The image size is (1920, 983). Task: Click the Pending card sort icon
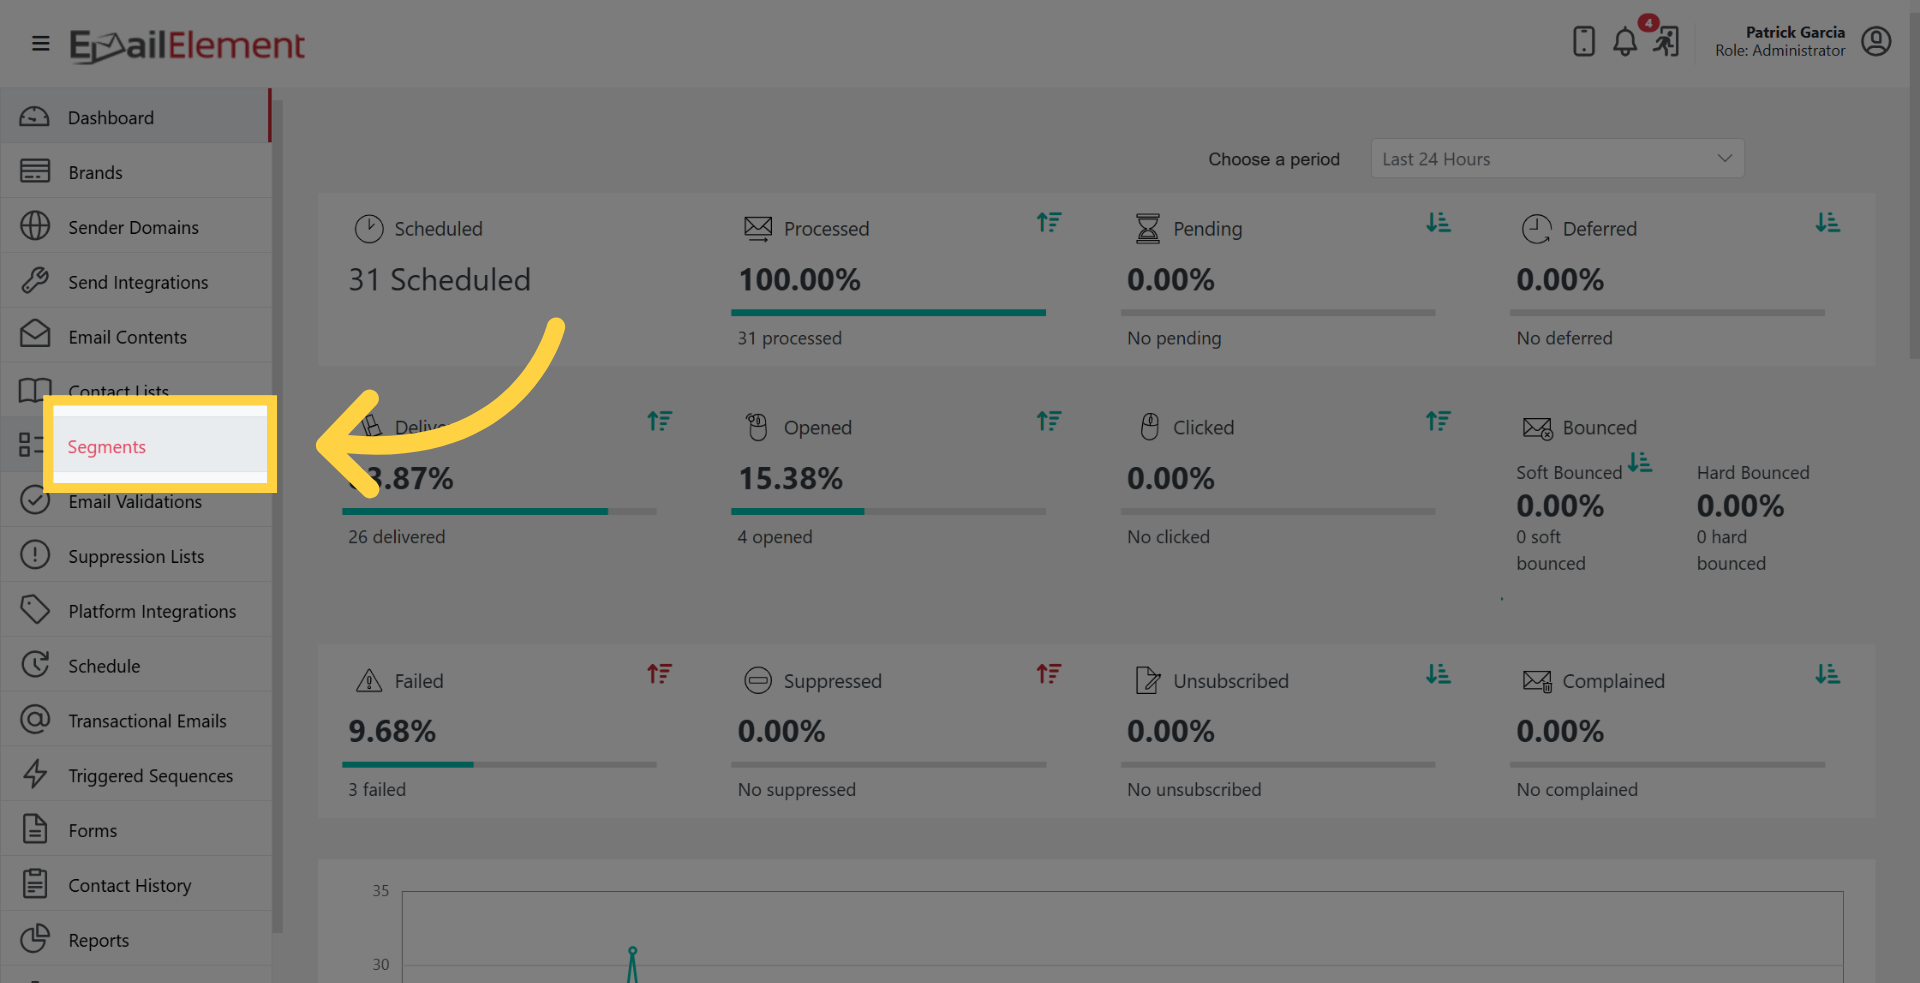pyautogui.click(x=1438, y=222)
